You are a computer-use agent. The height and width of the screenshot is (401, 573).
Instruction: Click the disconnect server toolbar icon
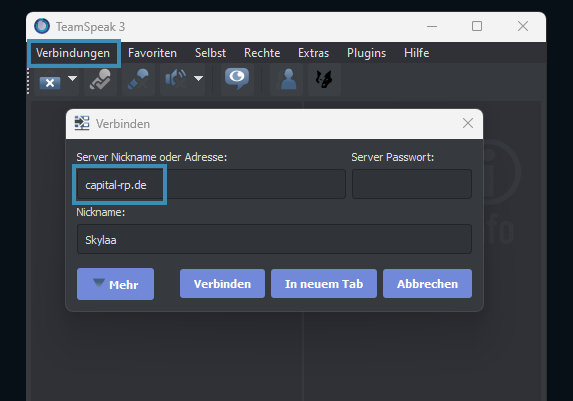point(50,80)
